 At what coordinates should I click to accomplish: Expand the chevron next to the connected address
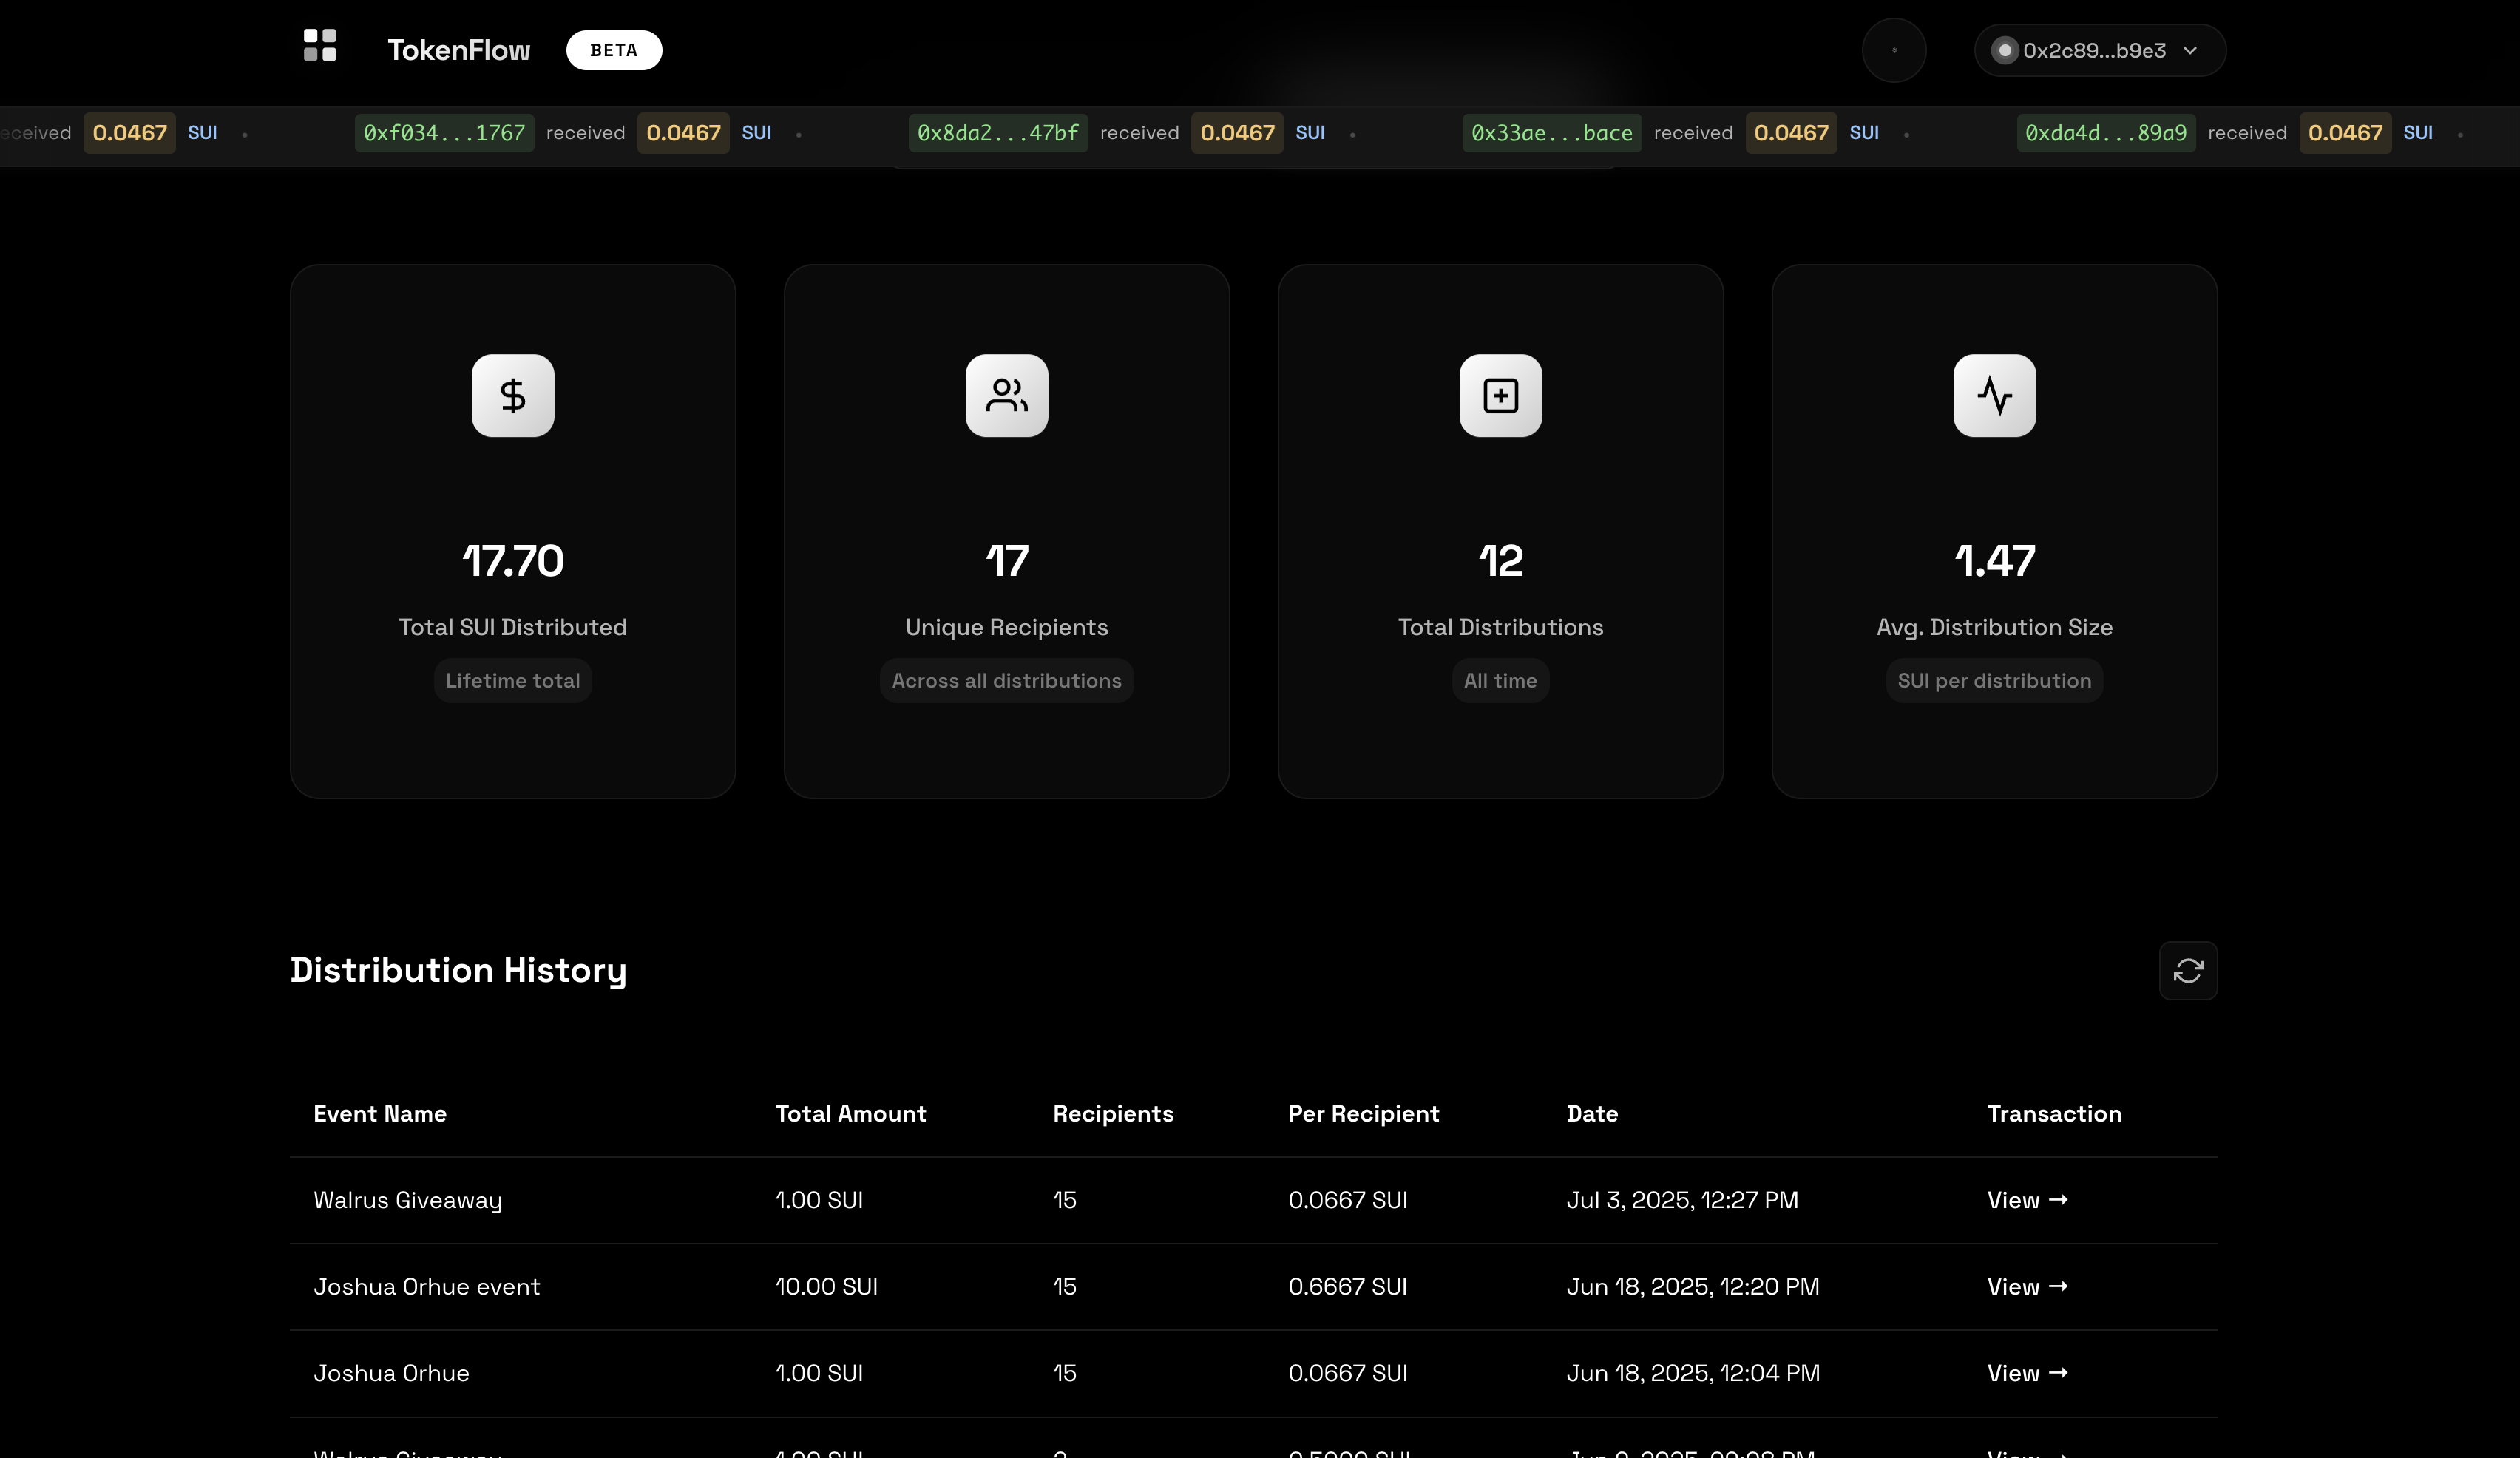(2190, 50)
